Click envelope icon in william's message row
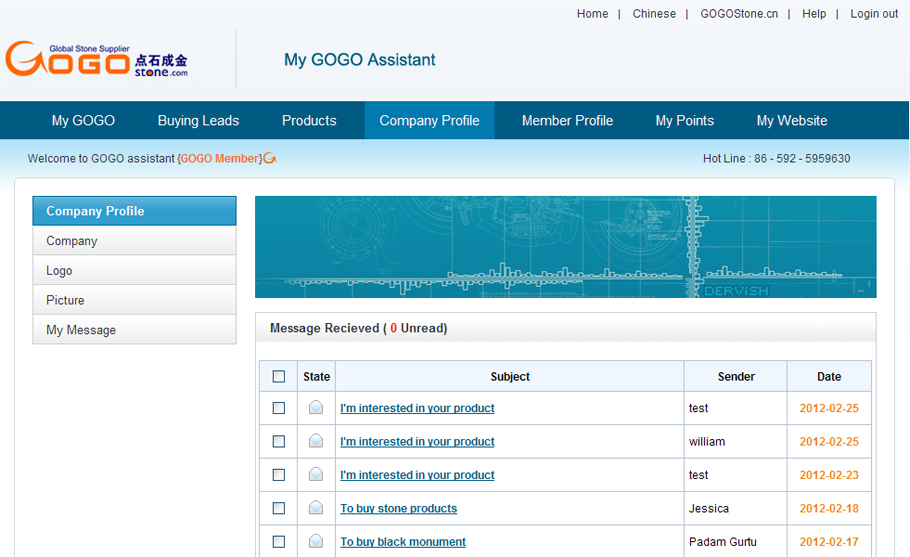 316,441
